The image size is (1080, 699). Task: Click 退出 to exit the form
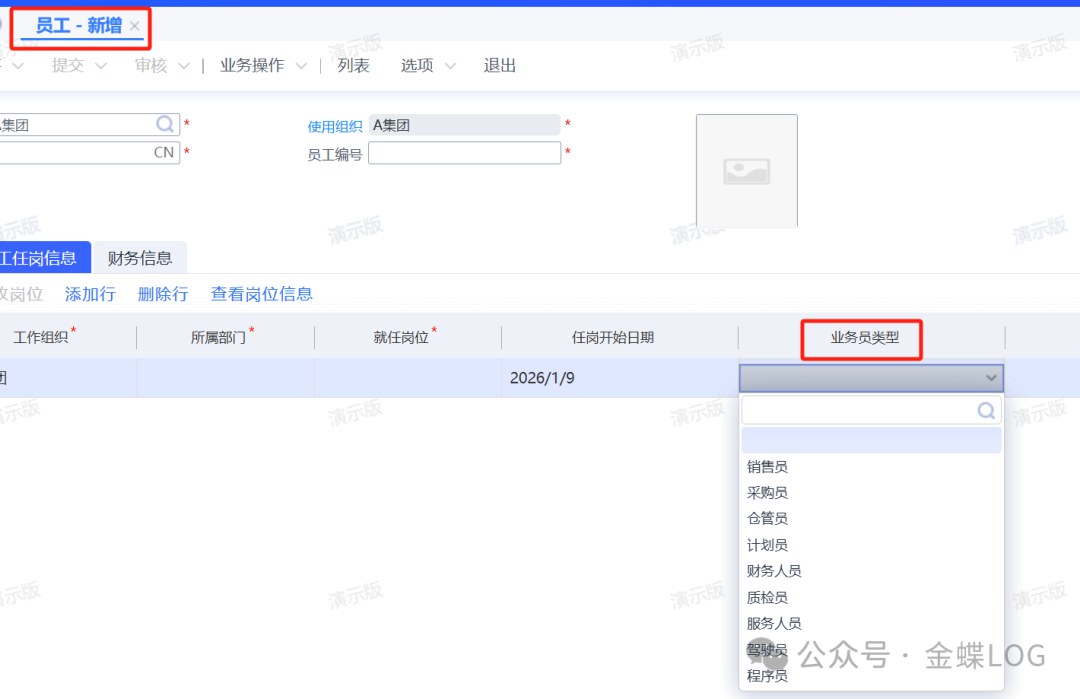[x=500, y=66]
